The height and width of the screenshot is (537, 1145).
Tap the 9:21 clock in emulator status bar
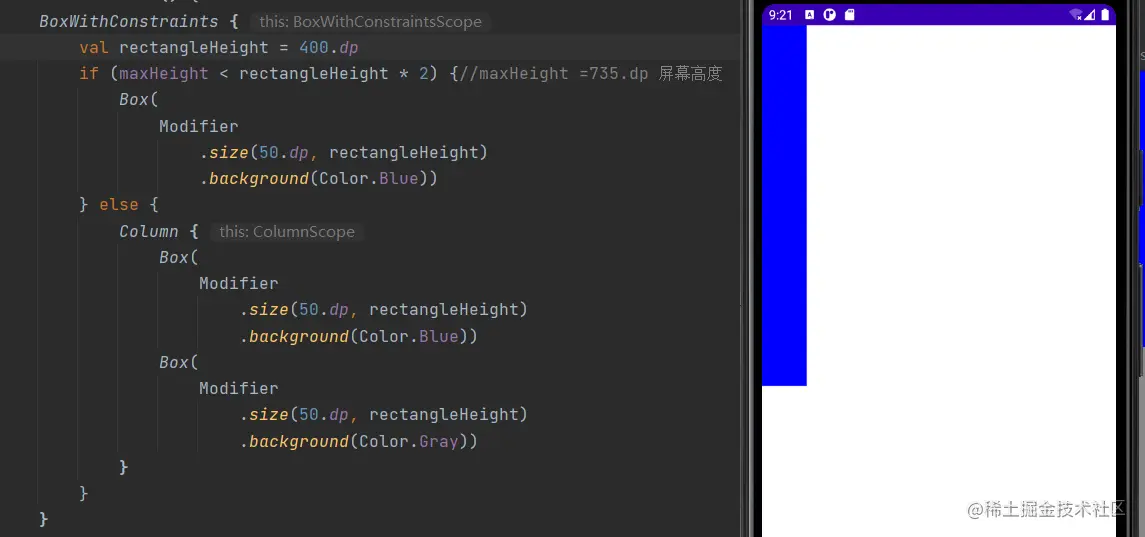(x=781, y=15)
